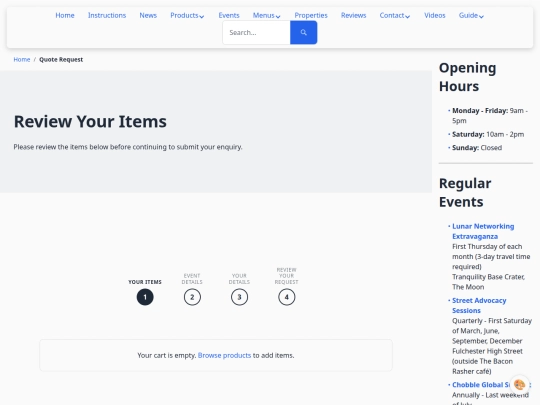540x405 pixels.
Task: Open the Contact dropdown
Action: click(395, 15)
